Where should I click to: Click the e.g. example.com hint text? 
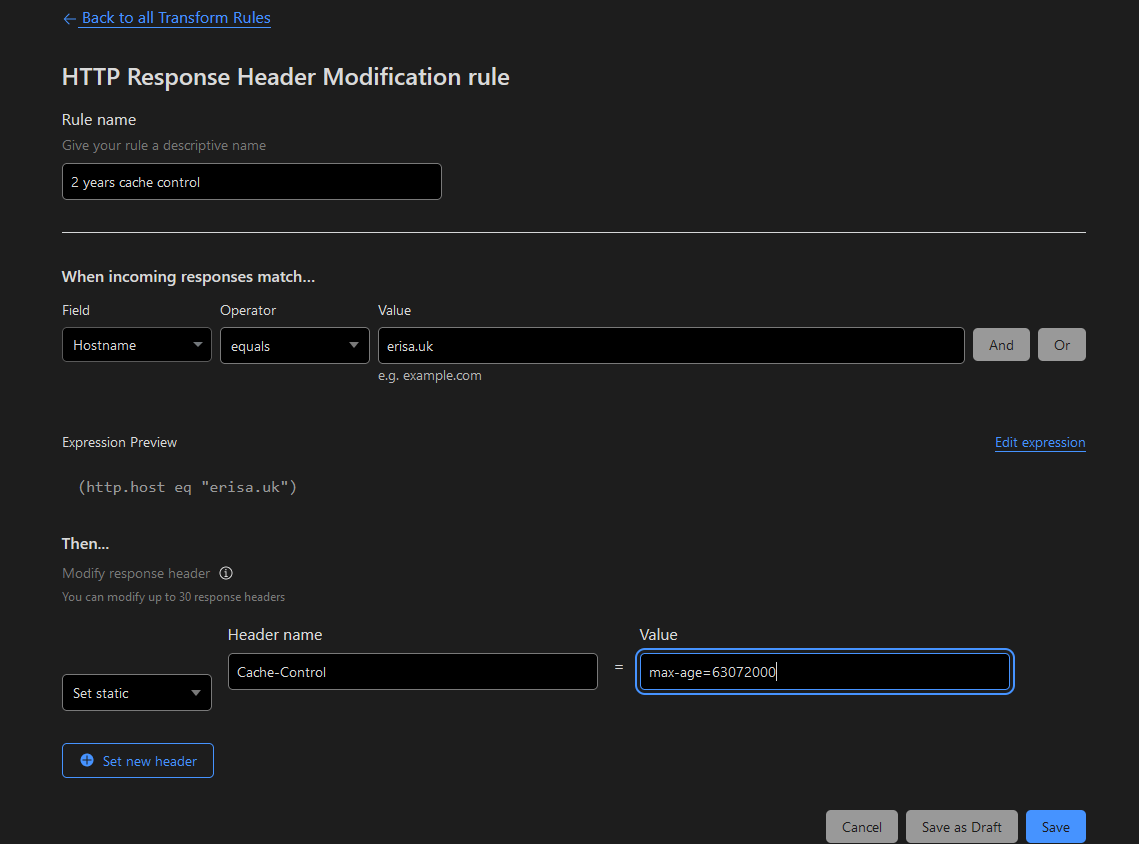pos(430,376)
